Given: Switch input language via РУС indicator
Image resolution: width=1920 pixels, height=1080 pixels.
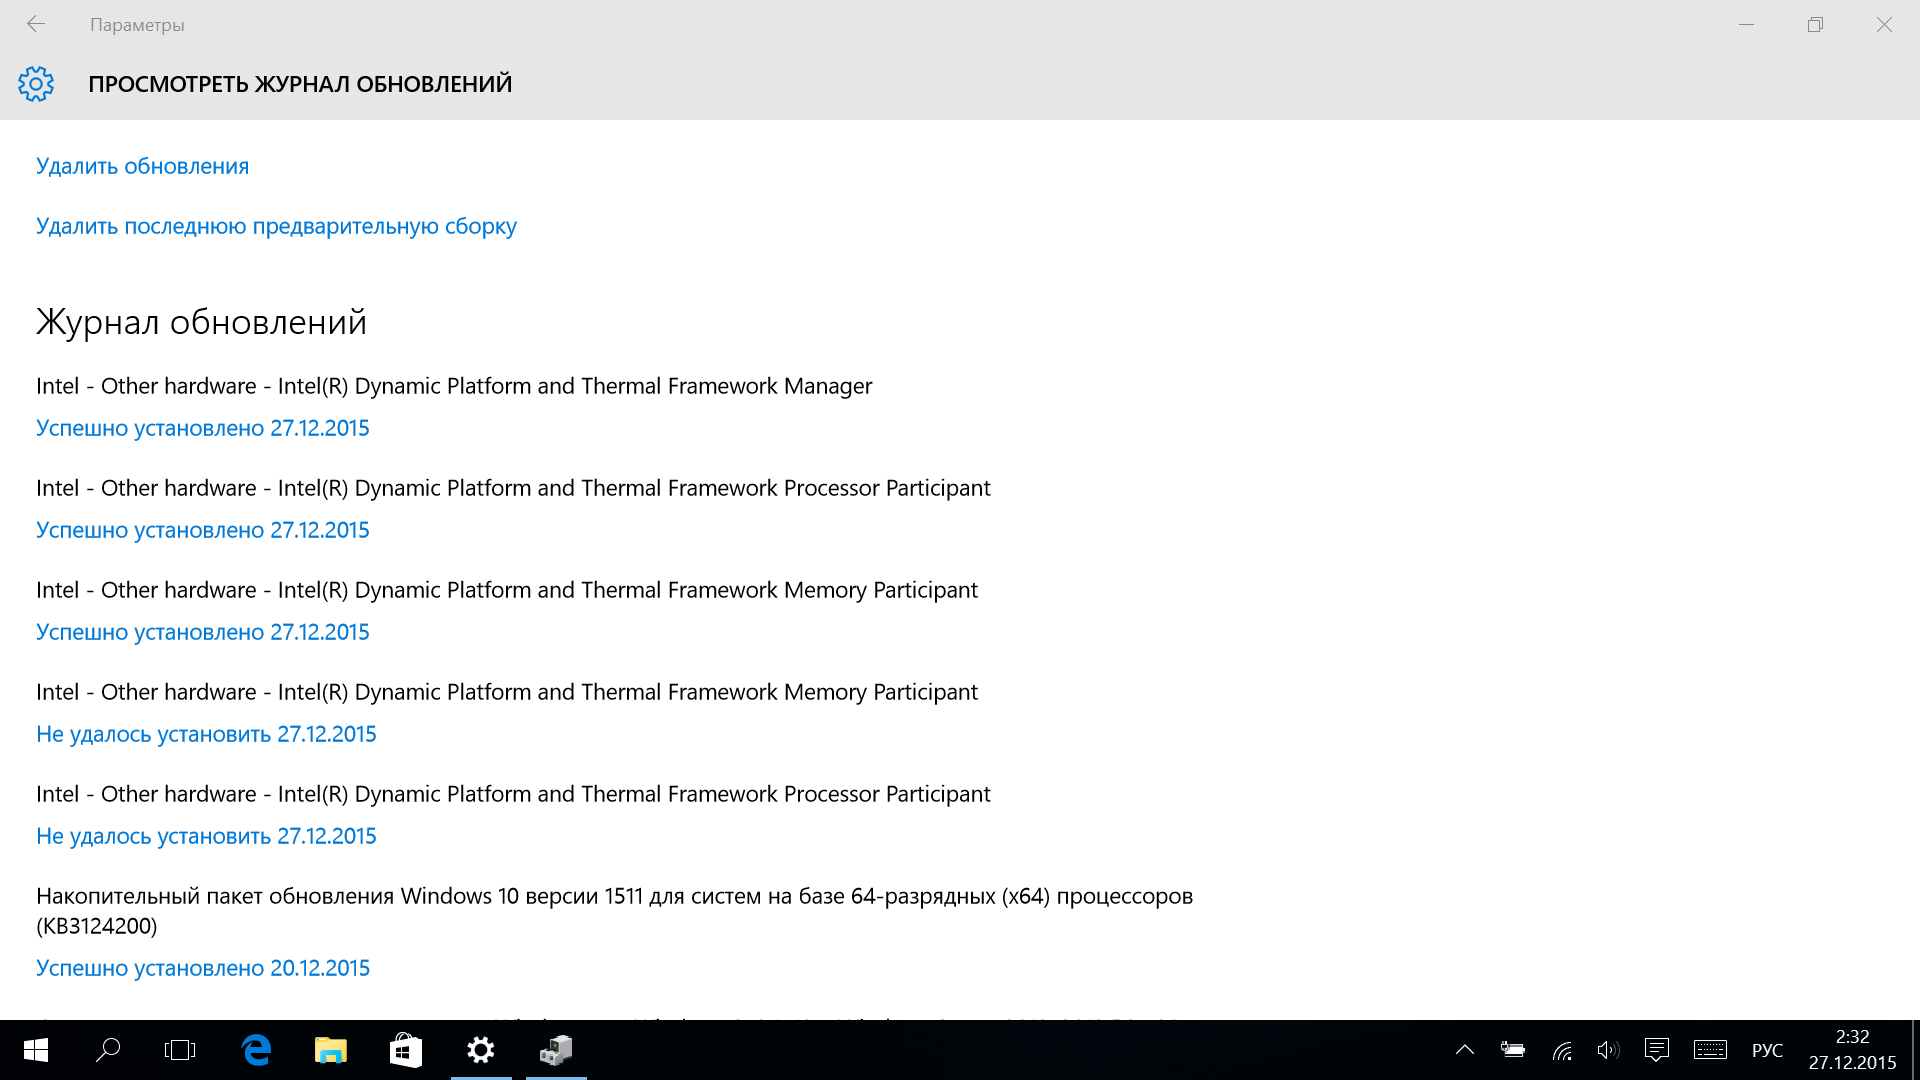Looking at the screenshot, I should (1767, 1051).
